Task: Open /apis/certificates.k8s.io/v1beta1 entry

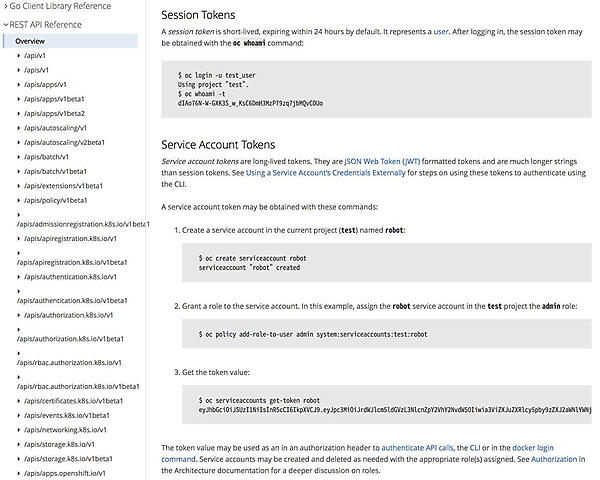Action: pyautogui.click(x=74, y=400)
